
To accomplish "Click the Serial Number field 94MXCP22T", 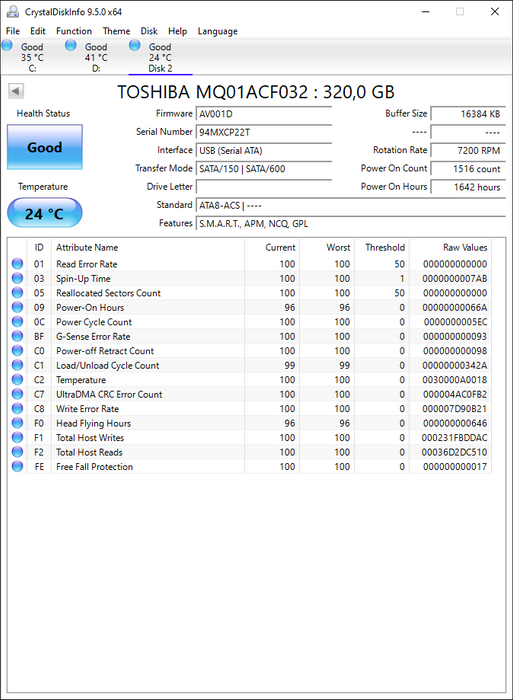I will pos(264,132).
